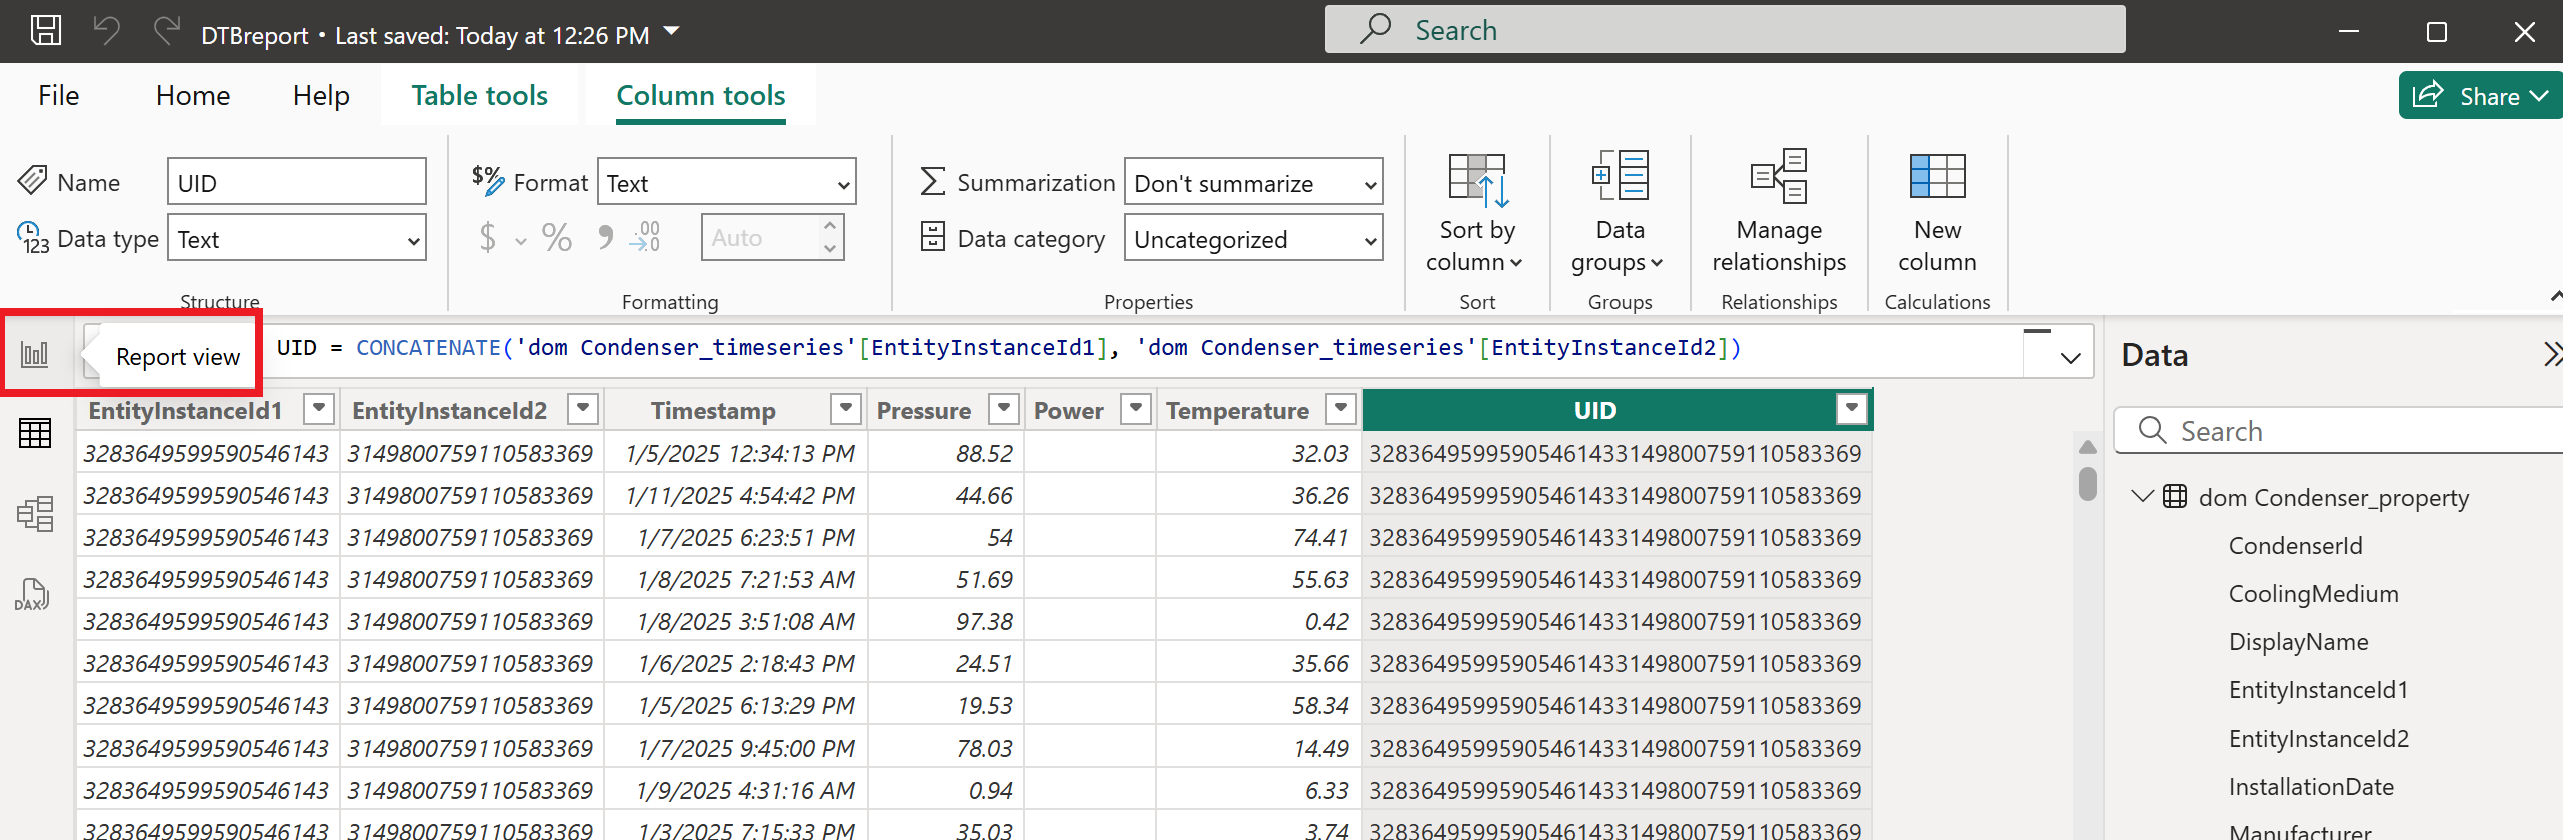
Task: Click Manage relationships icon
Action: pyautogui.click(x=1779, y=176)
